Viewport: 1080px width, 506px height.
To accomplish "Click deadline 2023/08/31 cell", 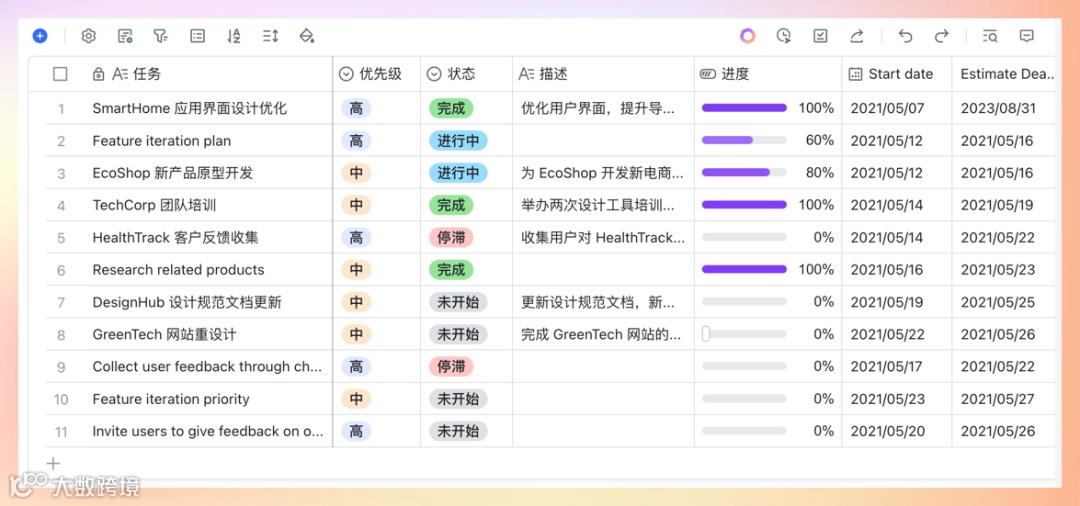I will click(1004, 108).
